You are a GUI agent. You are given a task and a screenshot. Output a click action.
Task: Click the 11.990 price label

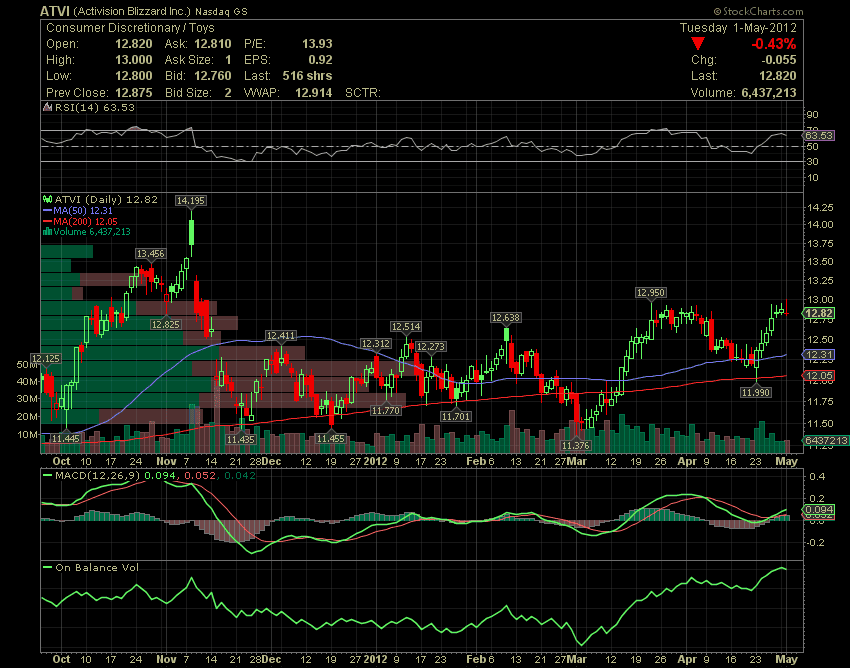756,392
